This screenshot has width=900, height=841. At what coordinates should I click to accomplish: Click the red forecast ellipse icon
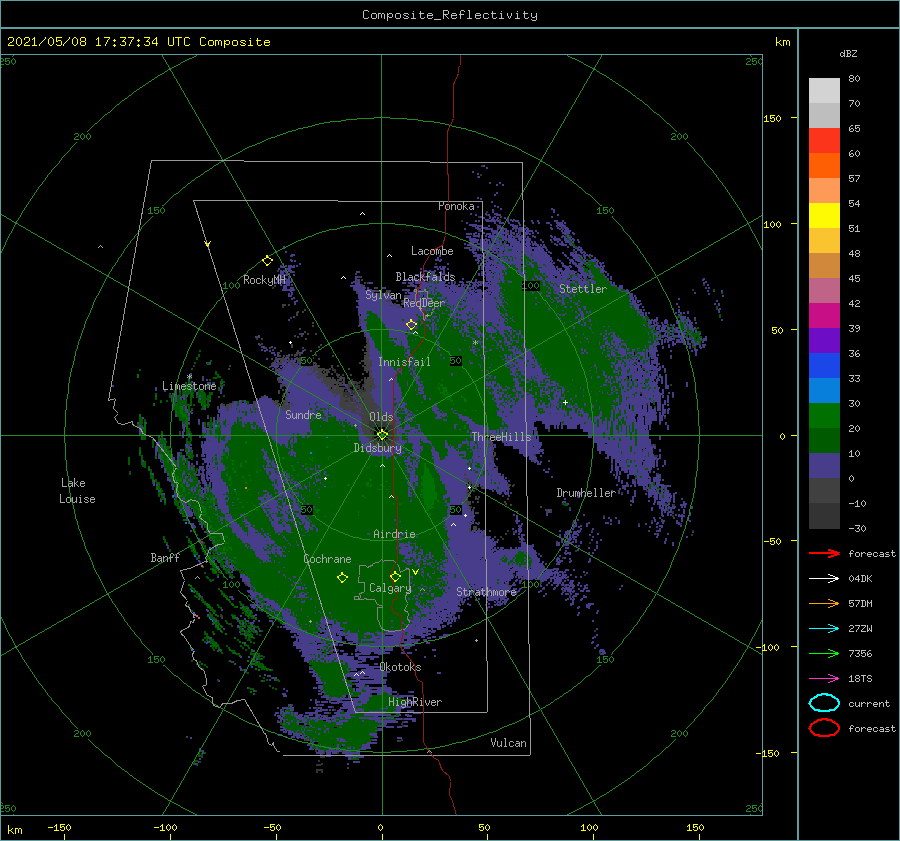pos(824,728)
